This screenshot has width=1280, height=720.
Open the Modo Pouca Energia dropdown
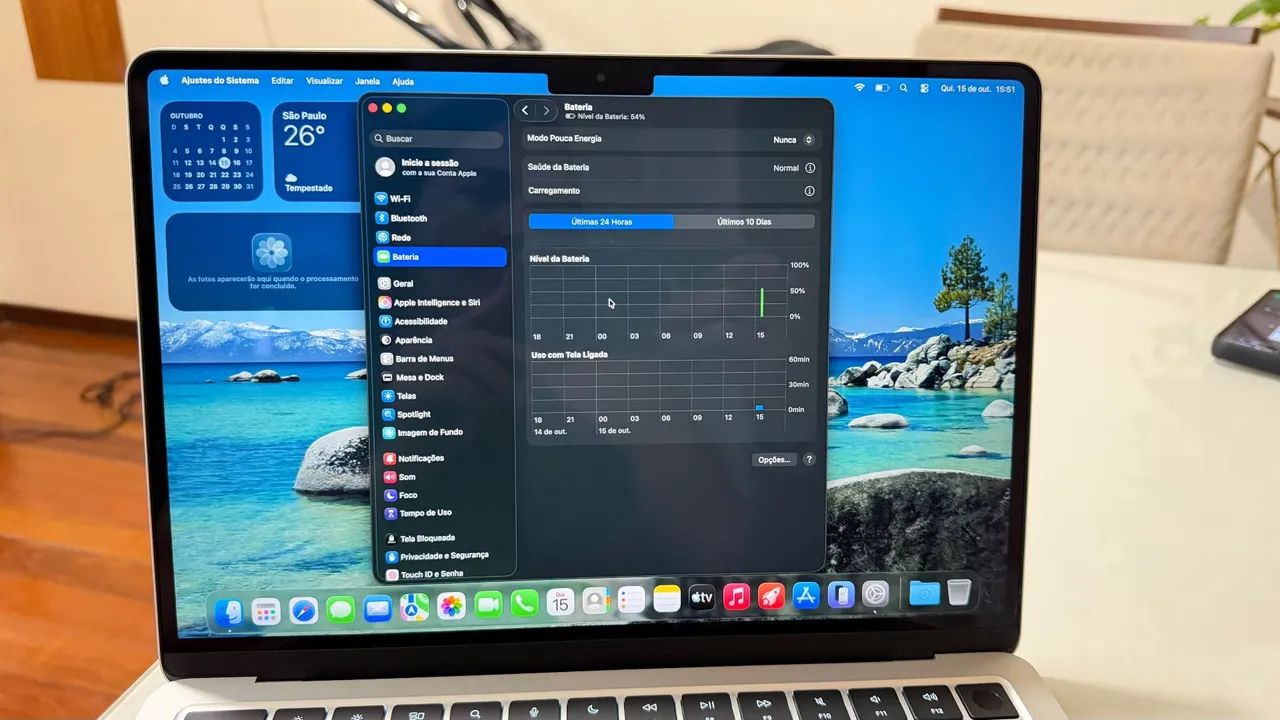[794, 140]
